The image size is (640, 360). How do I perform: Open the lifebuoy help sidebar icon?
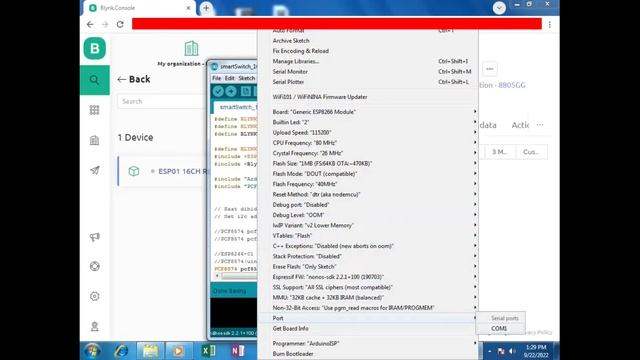tap(94, 266)
